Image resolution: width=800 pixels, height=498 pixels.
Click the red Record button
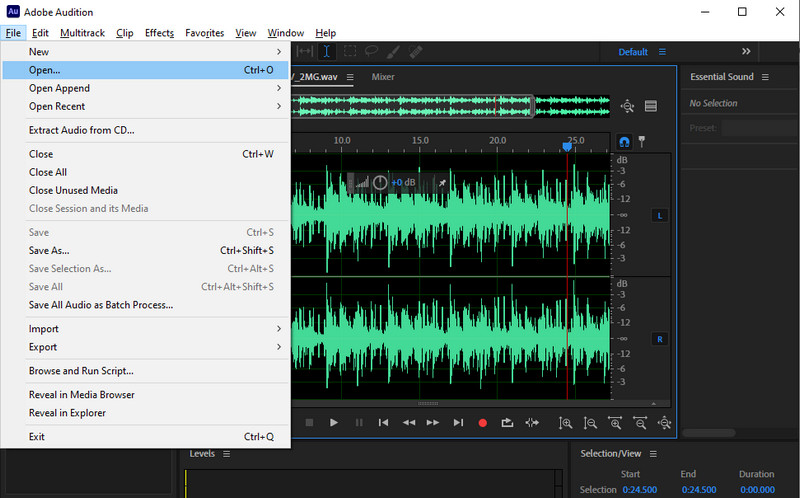pos(482,423)
